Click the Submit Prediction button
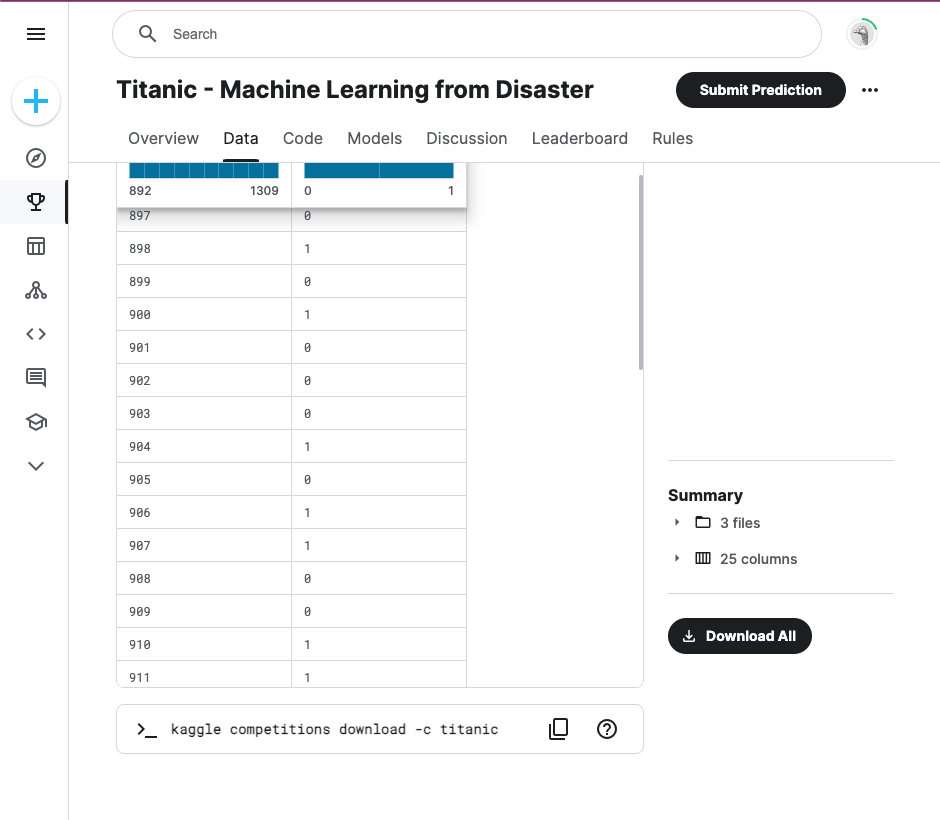Viewport: 940px width, 820px height. pyautogui.click(x=761, y=90)
